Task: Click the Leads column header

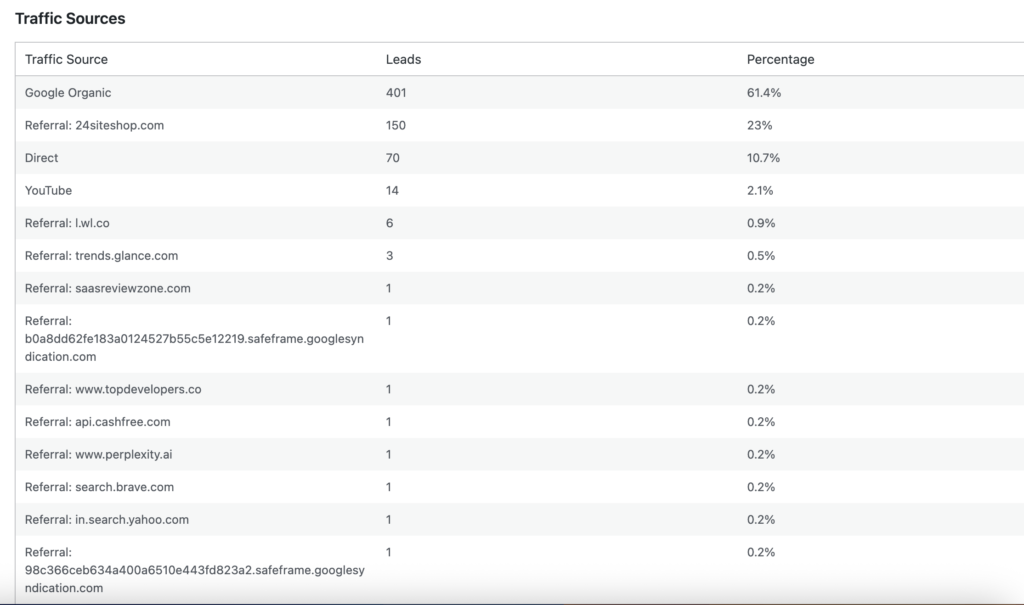Action: tap(403, 60)
